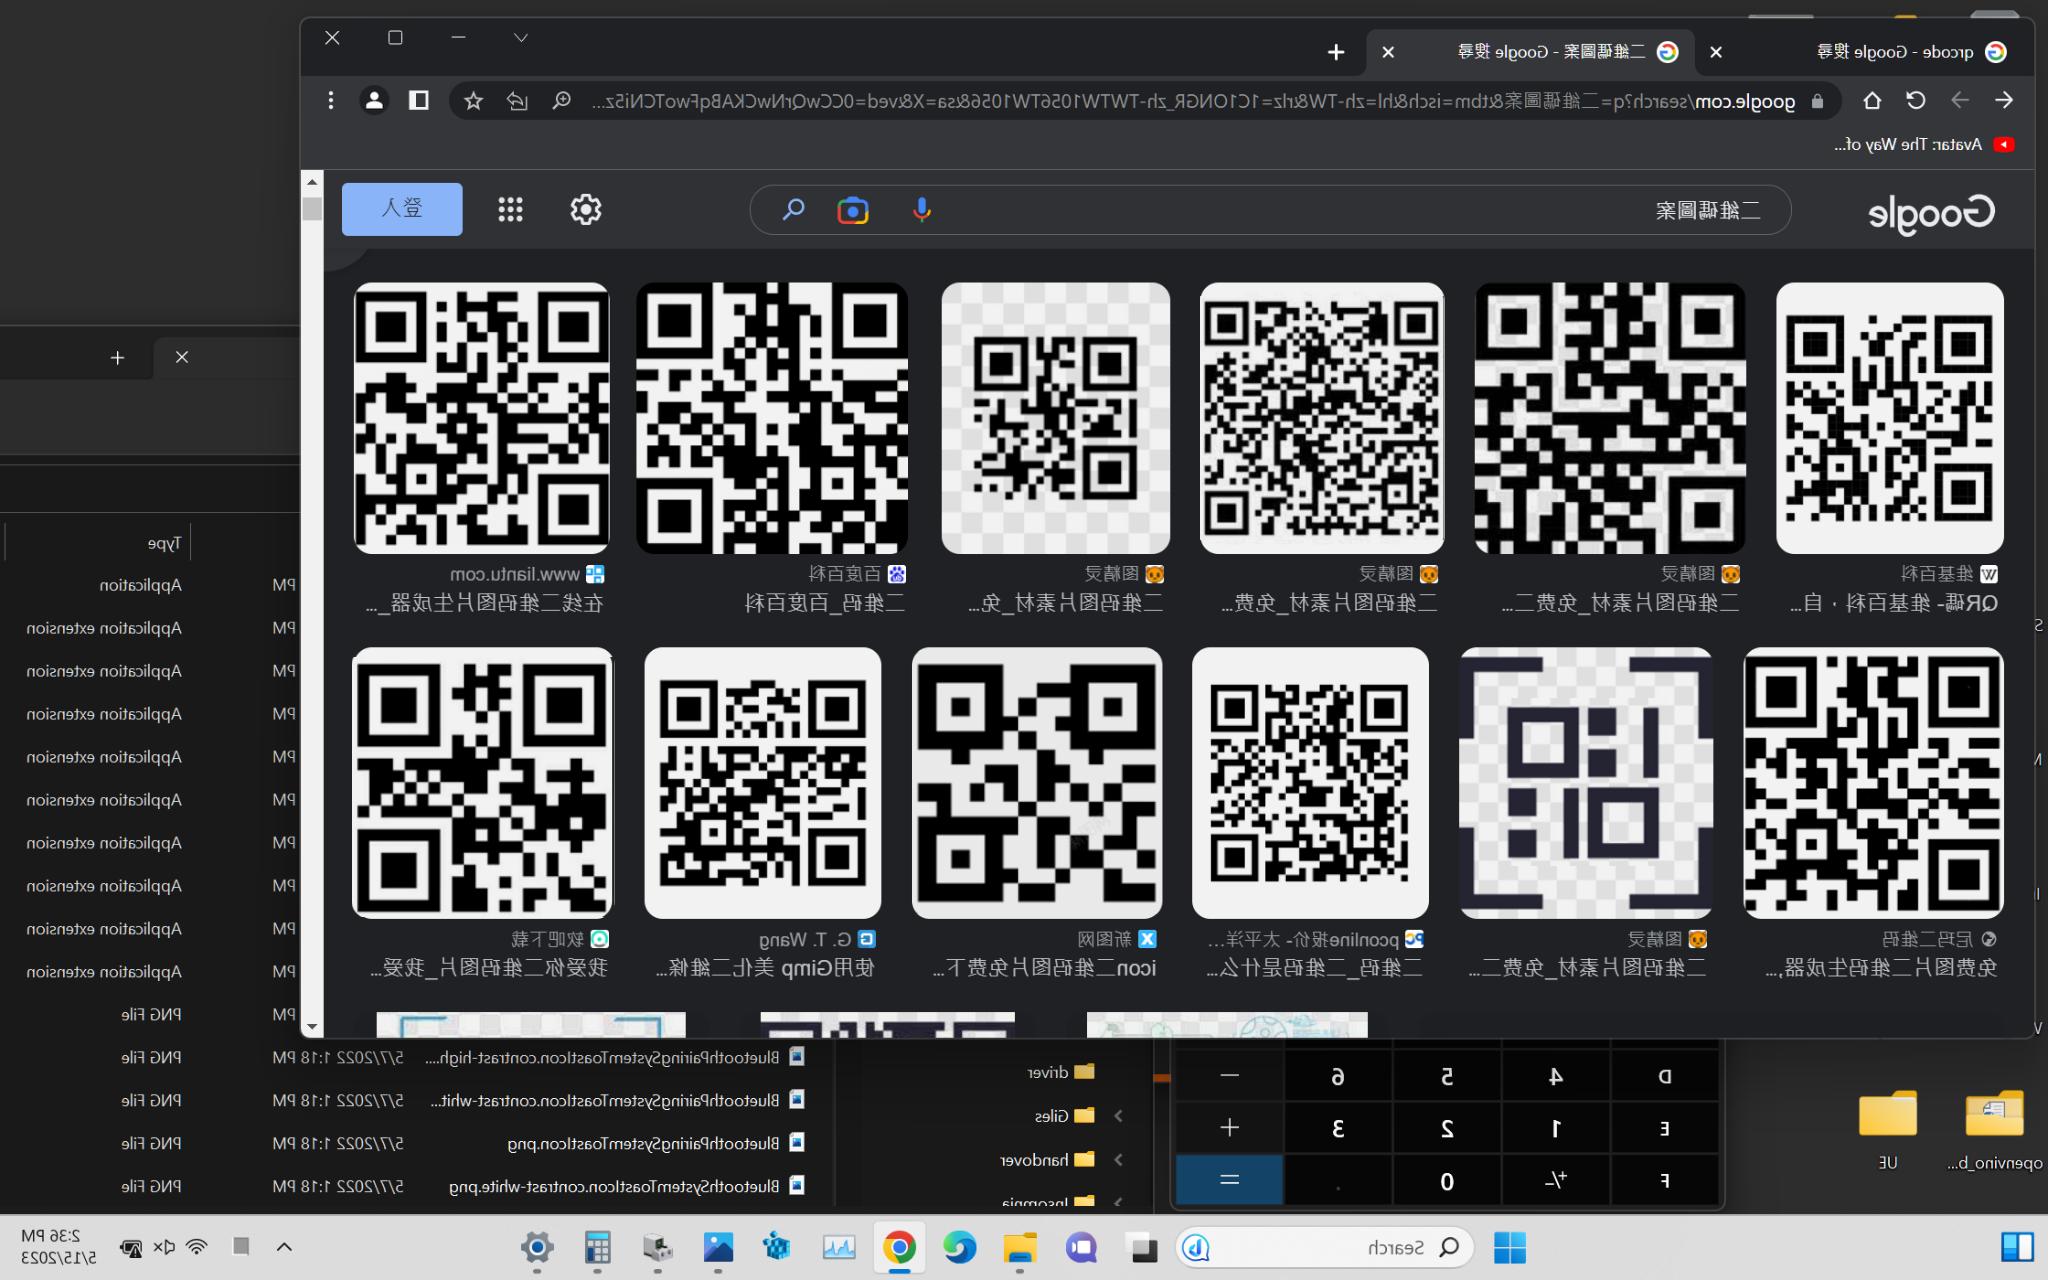Click the Type column header in Explorer
This screenshot has height=1280, width=2048.
(165, 543)
